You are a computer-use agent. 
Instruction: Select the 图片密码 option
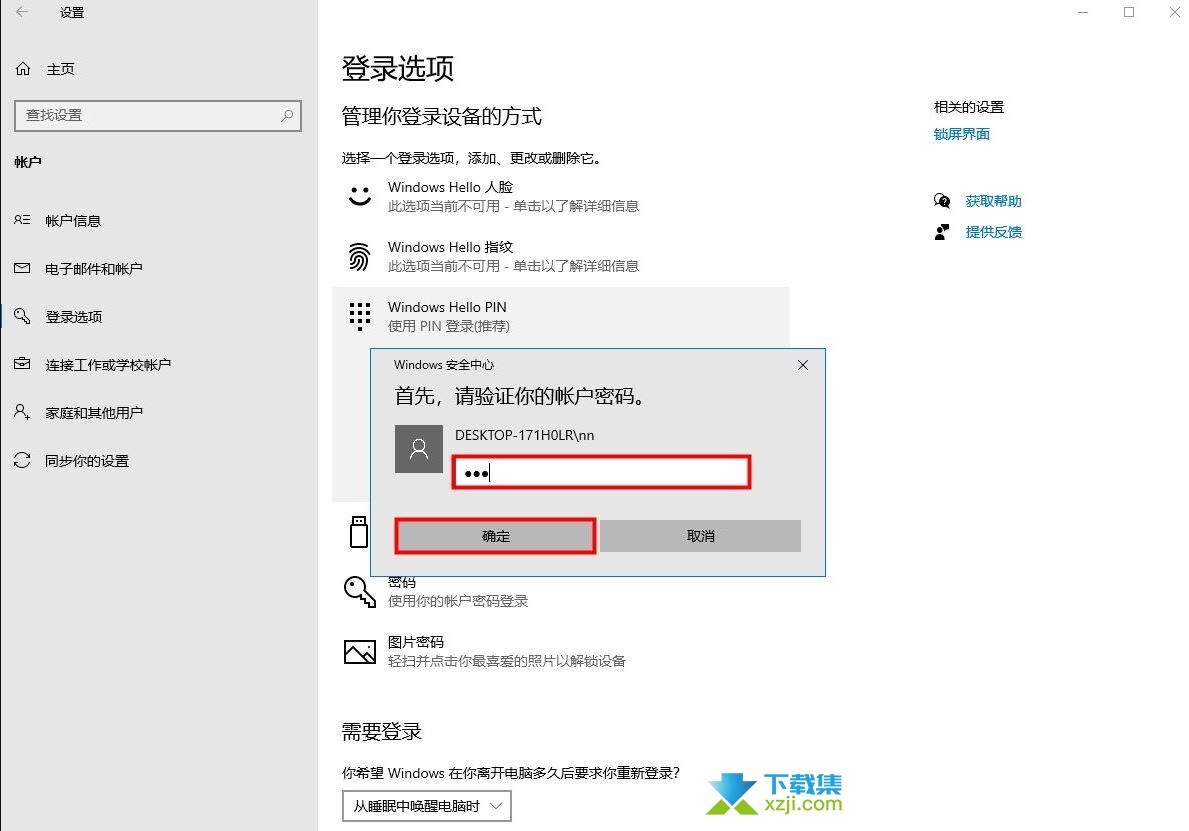[x=561, y=651]
